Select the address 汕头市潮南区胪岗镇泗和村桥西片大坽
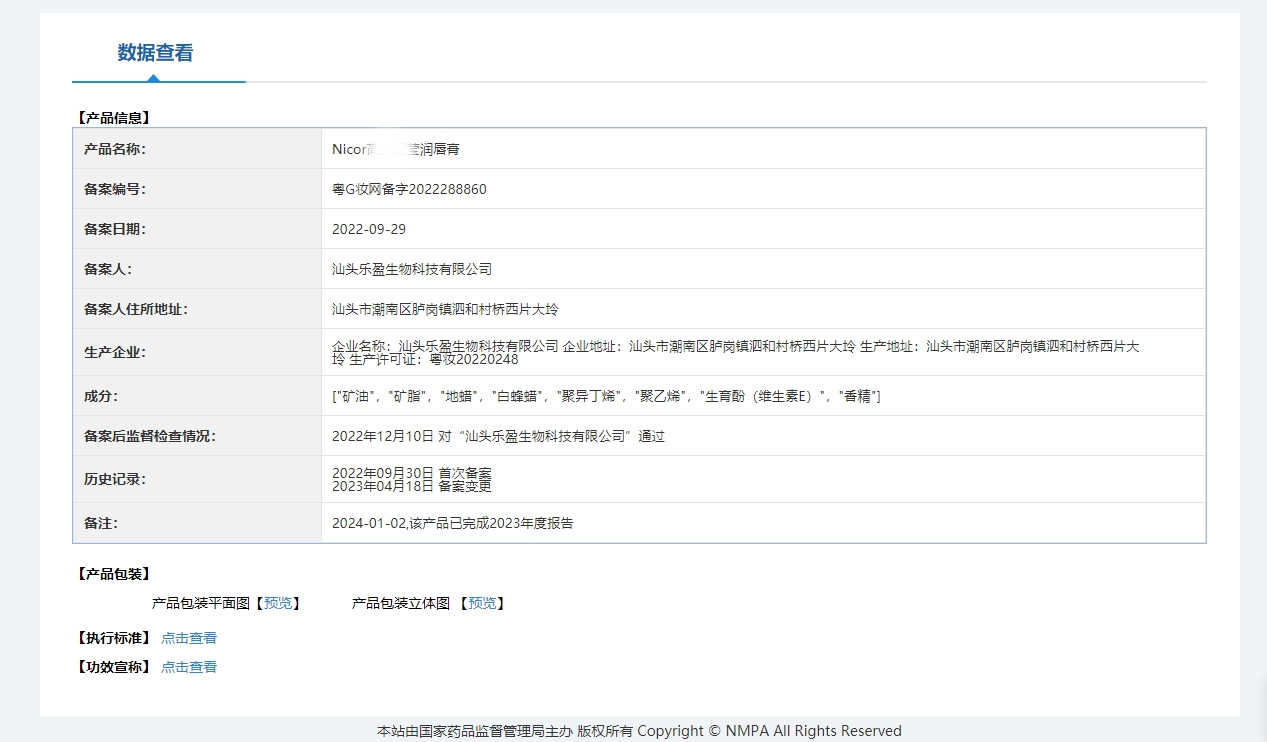Viewport: 1267px width, 742px height. 445,309
